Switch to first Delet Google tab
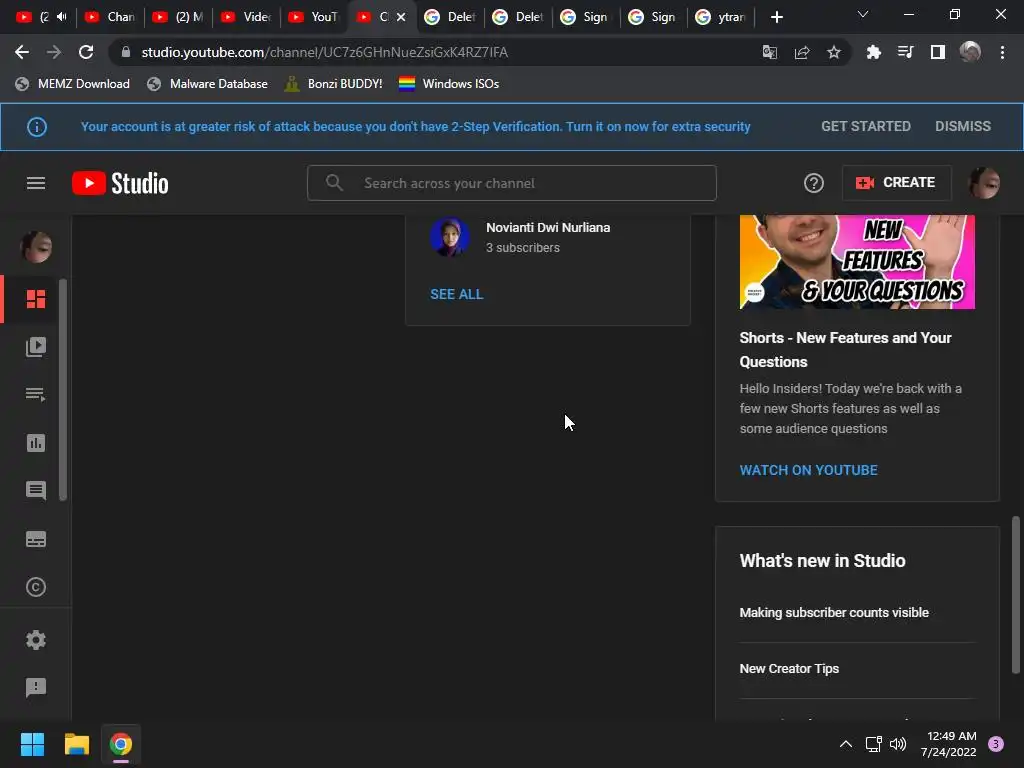Screen dimensions: 1024x768 tap(451, 17)
